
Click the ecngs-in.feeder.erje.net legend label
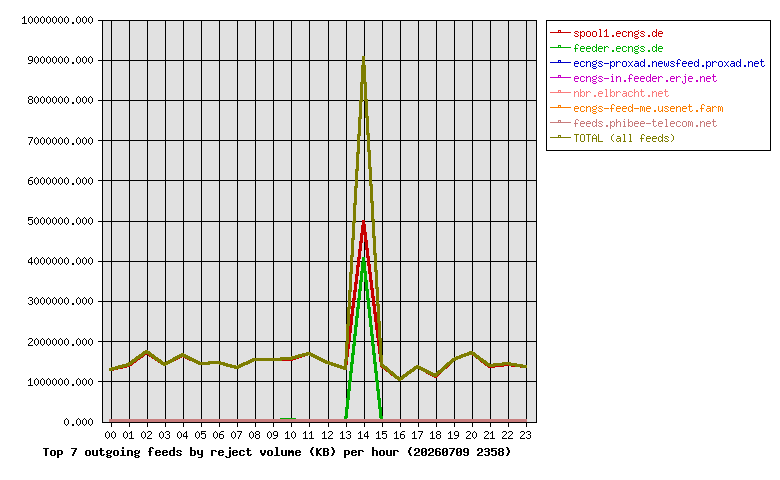(x=645, y=78)
